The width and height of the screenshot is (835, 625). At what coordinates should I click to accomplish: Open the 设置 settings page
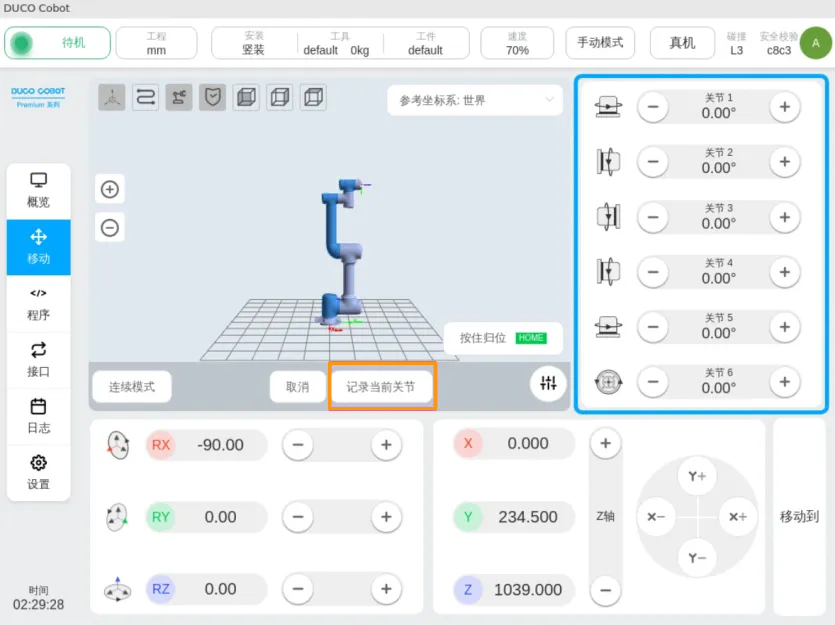pyautogui.click(x=38, y=473)
